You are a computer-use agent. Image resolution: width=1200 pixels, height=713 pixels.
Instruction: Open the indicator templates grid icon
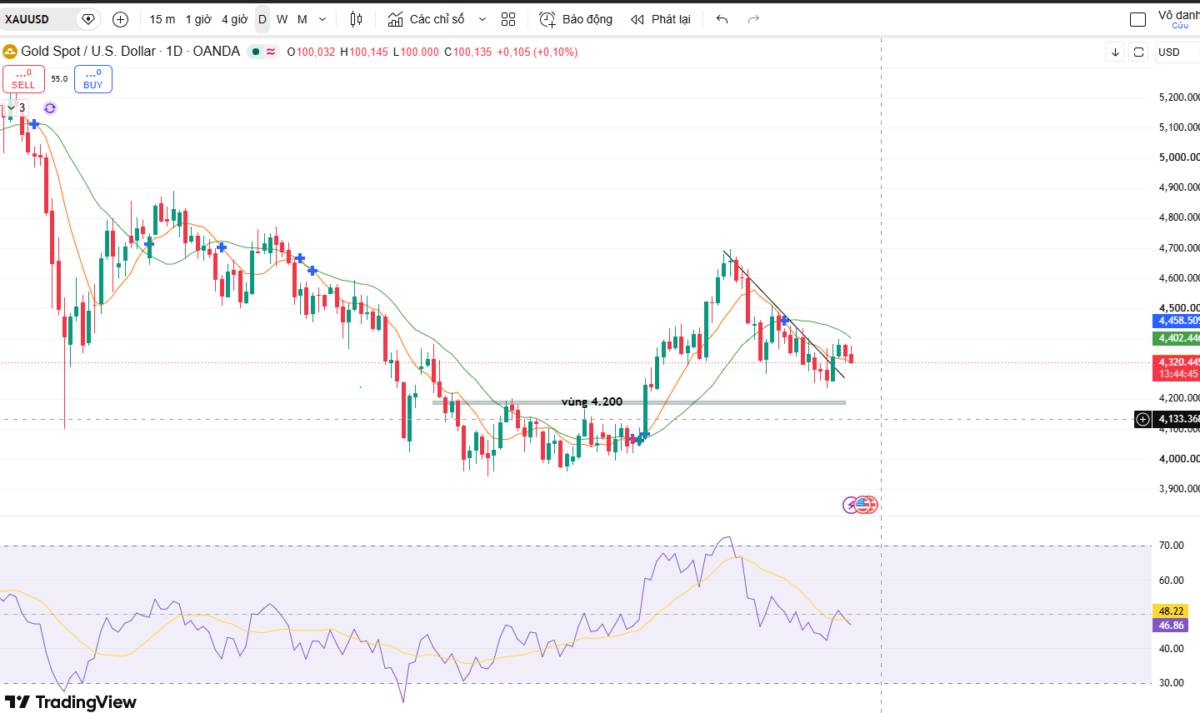coord(508,19)
